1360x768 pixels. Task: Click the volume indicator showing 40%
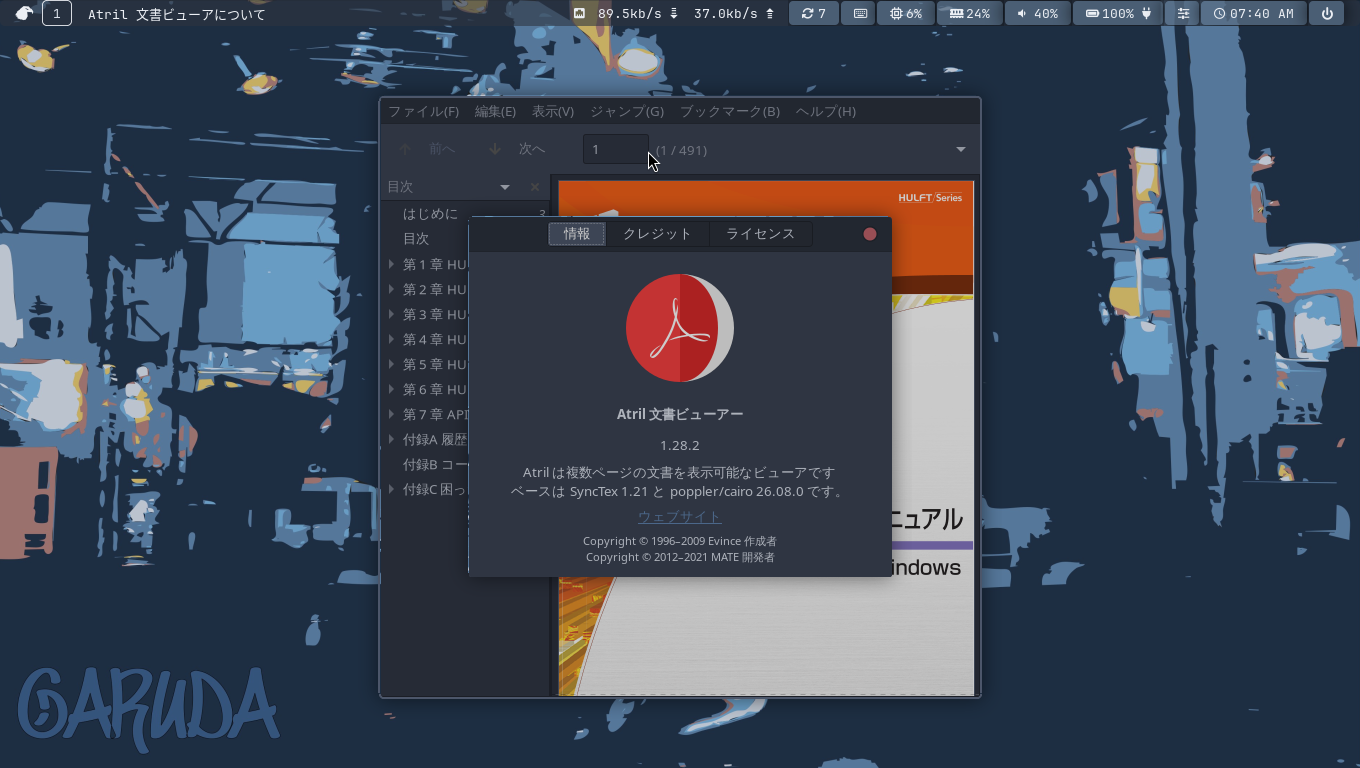coord(1037,13)
